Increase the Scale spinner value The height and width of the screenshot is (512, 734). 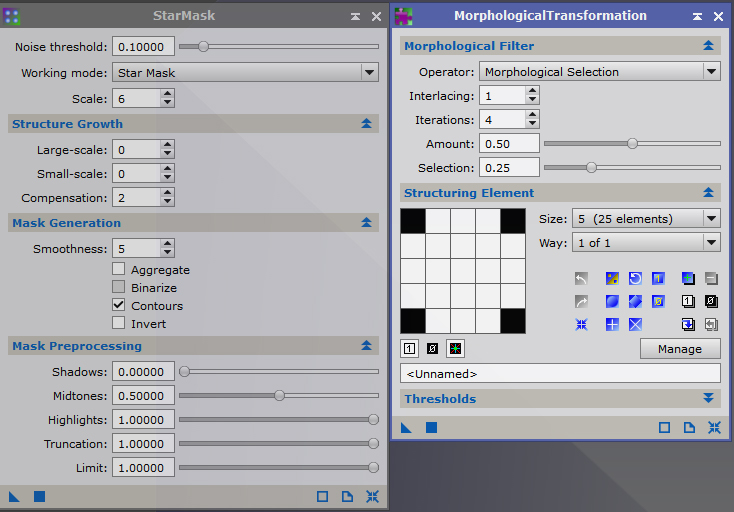(168, 94)
